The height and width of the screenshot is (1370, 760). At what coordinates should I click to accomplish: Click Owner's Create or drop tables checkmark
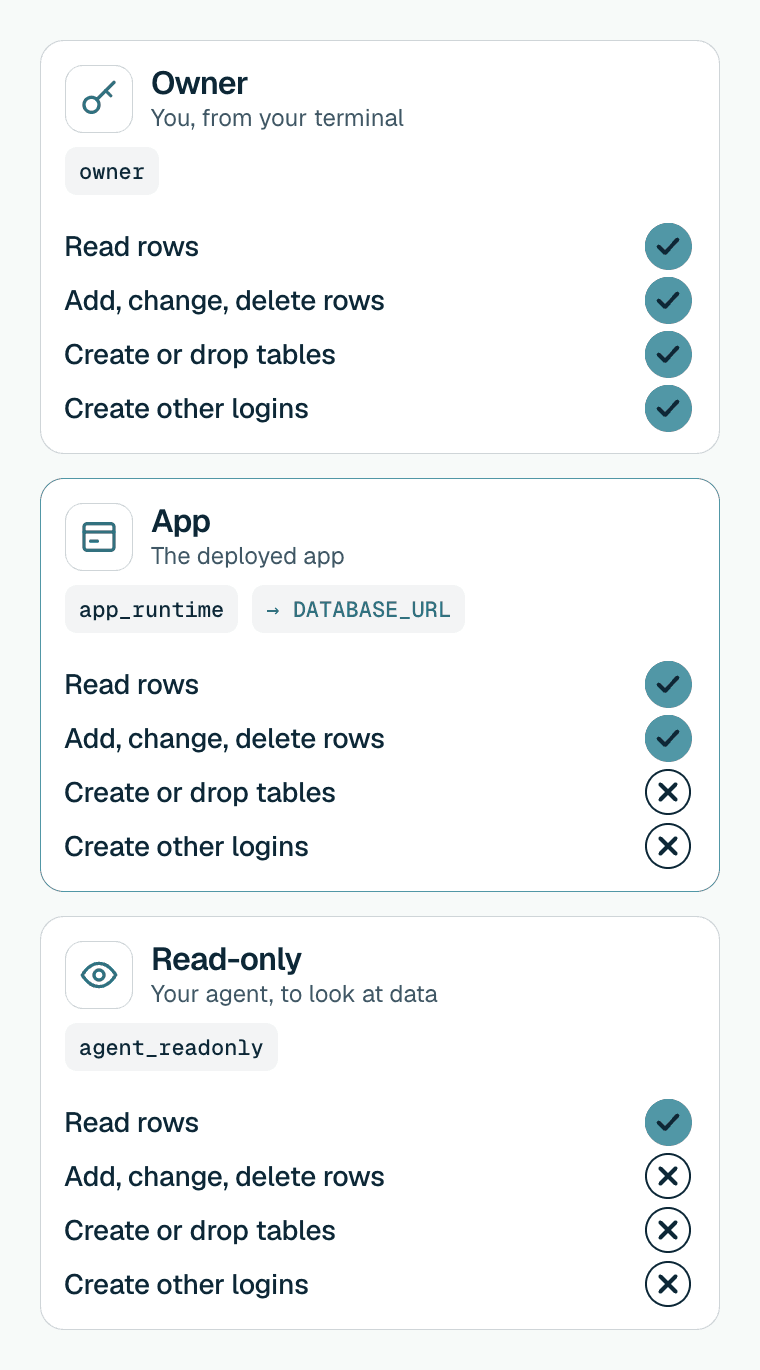[x=668, y=354]
